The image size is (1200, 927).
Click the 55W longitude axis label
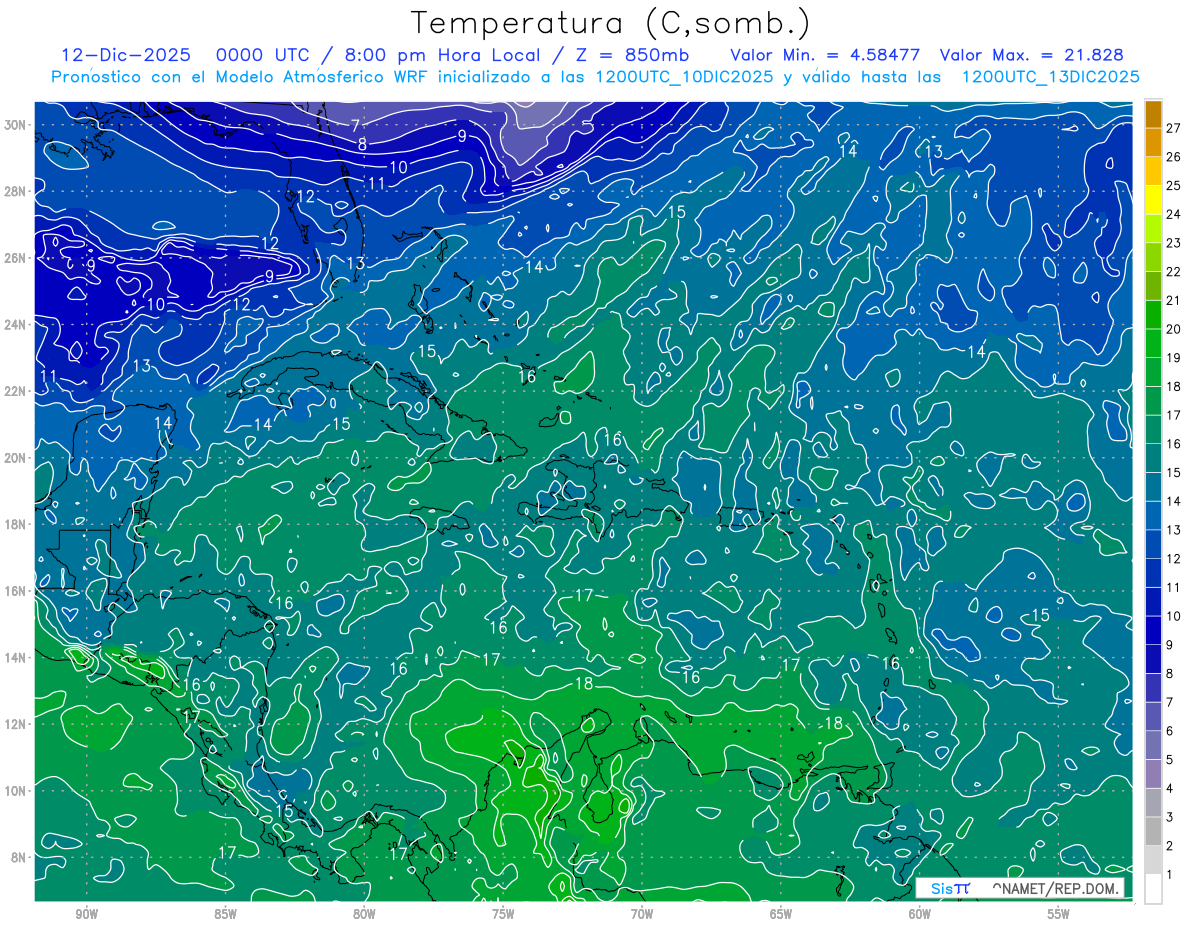click(1059, 914)
